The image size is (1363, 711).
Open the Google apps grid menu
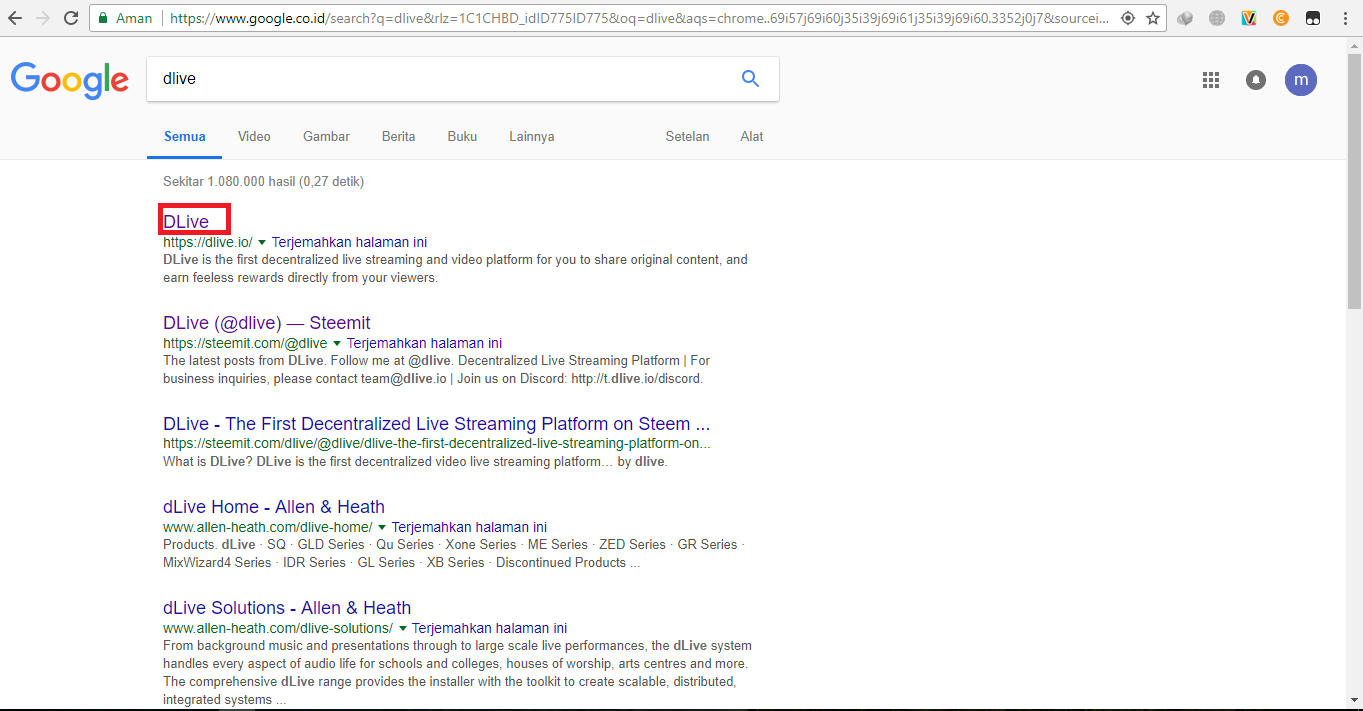(x=1211, y=80)
